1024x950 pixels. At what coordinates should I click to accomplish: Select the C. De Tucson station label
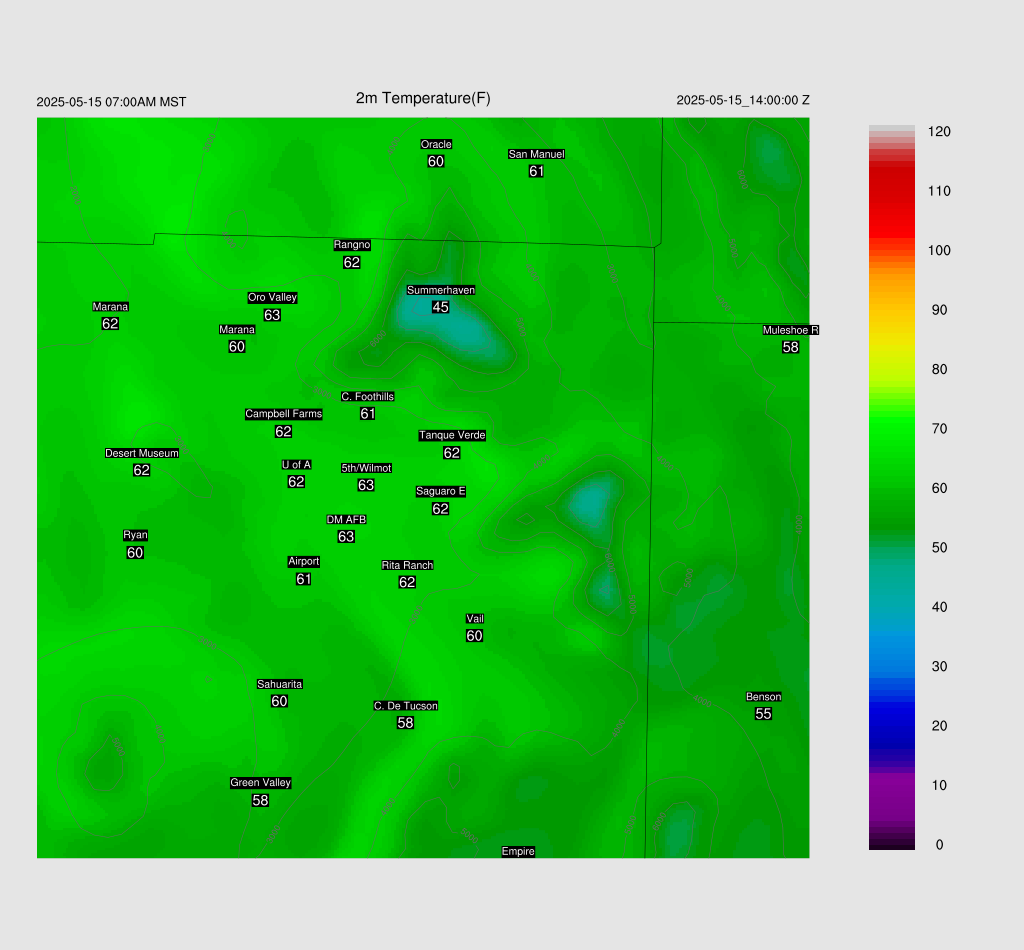406,706
